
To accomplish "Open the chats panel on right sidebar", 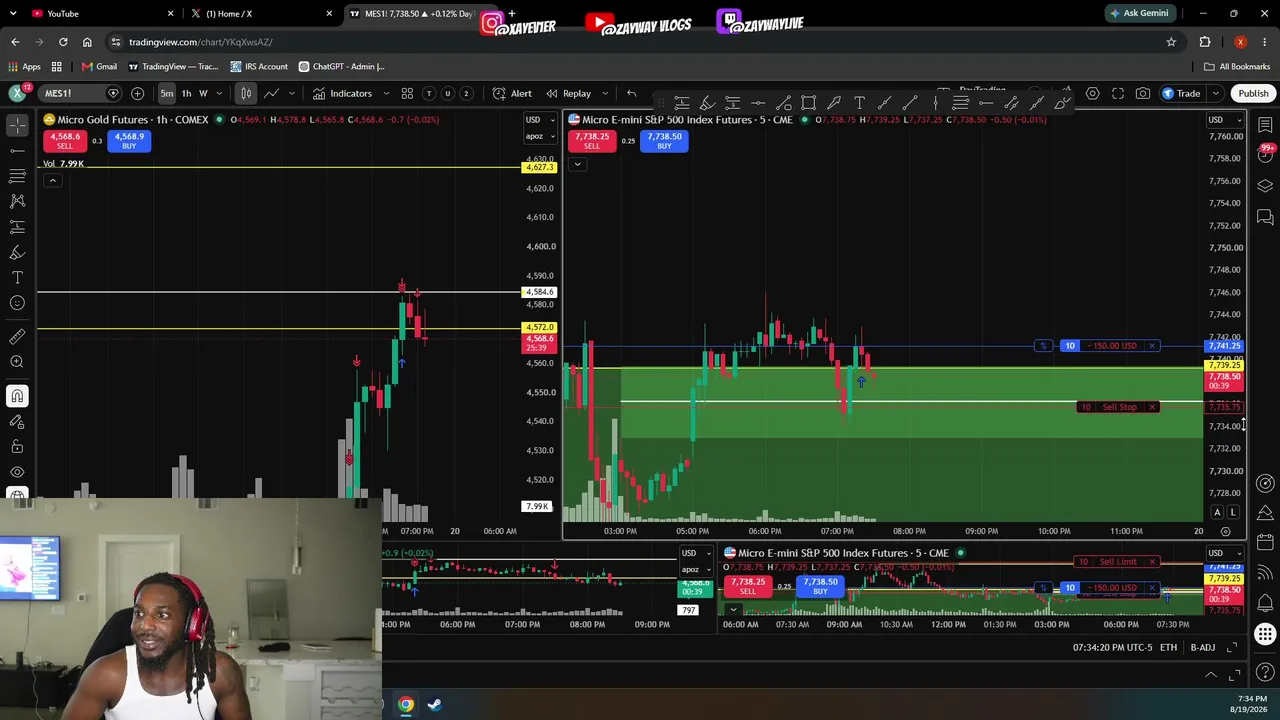I will click(x=1265, y=217).
